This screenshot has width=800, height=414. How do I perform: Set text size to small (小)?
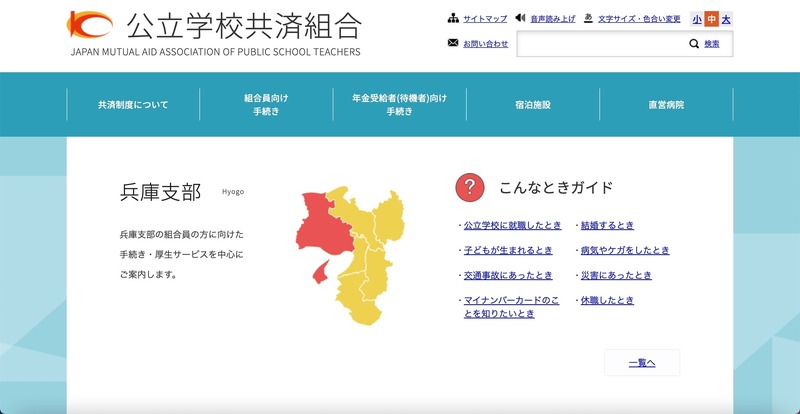coord(697,19)
